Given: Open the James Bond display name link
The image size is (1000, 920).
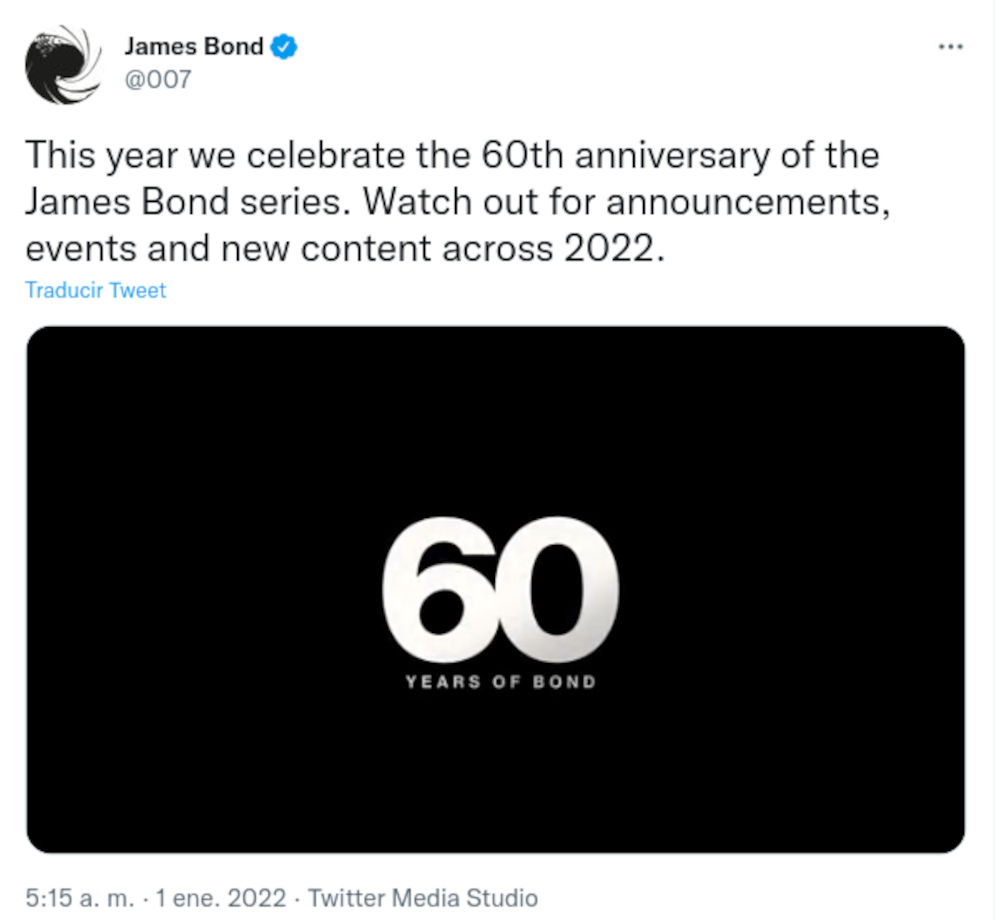Looking at the screenshot, I should click(194, 46).
